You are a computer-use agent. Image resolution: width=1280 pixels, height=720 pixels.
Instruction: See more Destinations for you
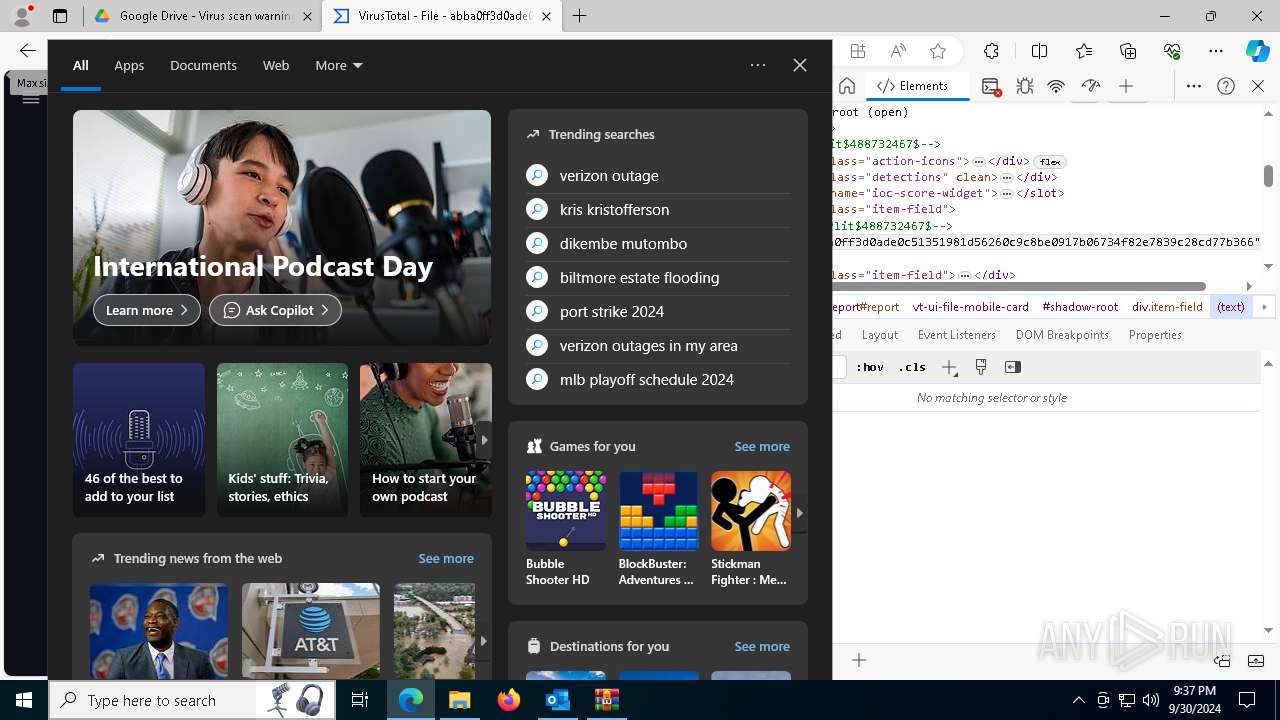pyautogui.click(x=762, y=646)
